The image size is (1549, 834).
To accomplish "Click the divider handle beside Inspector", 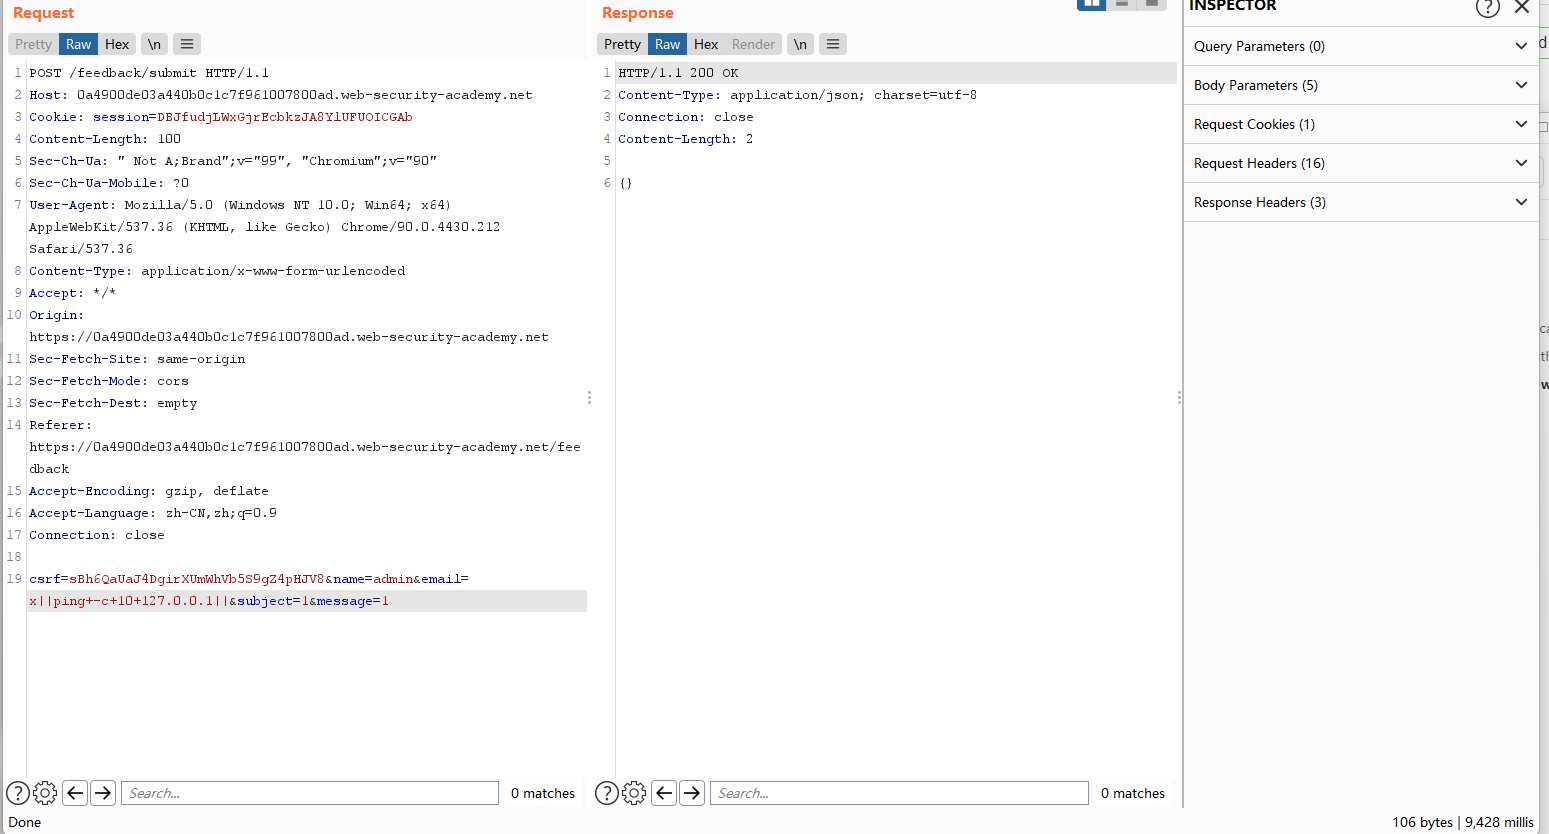I will click(1179, 398).
